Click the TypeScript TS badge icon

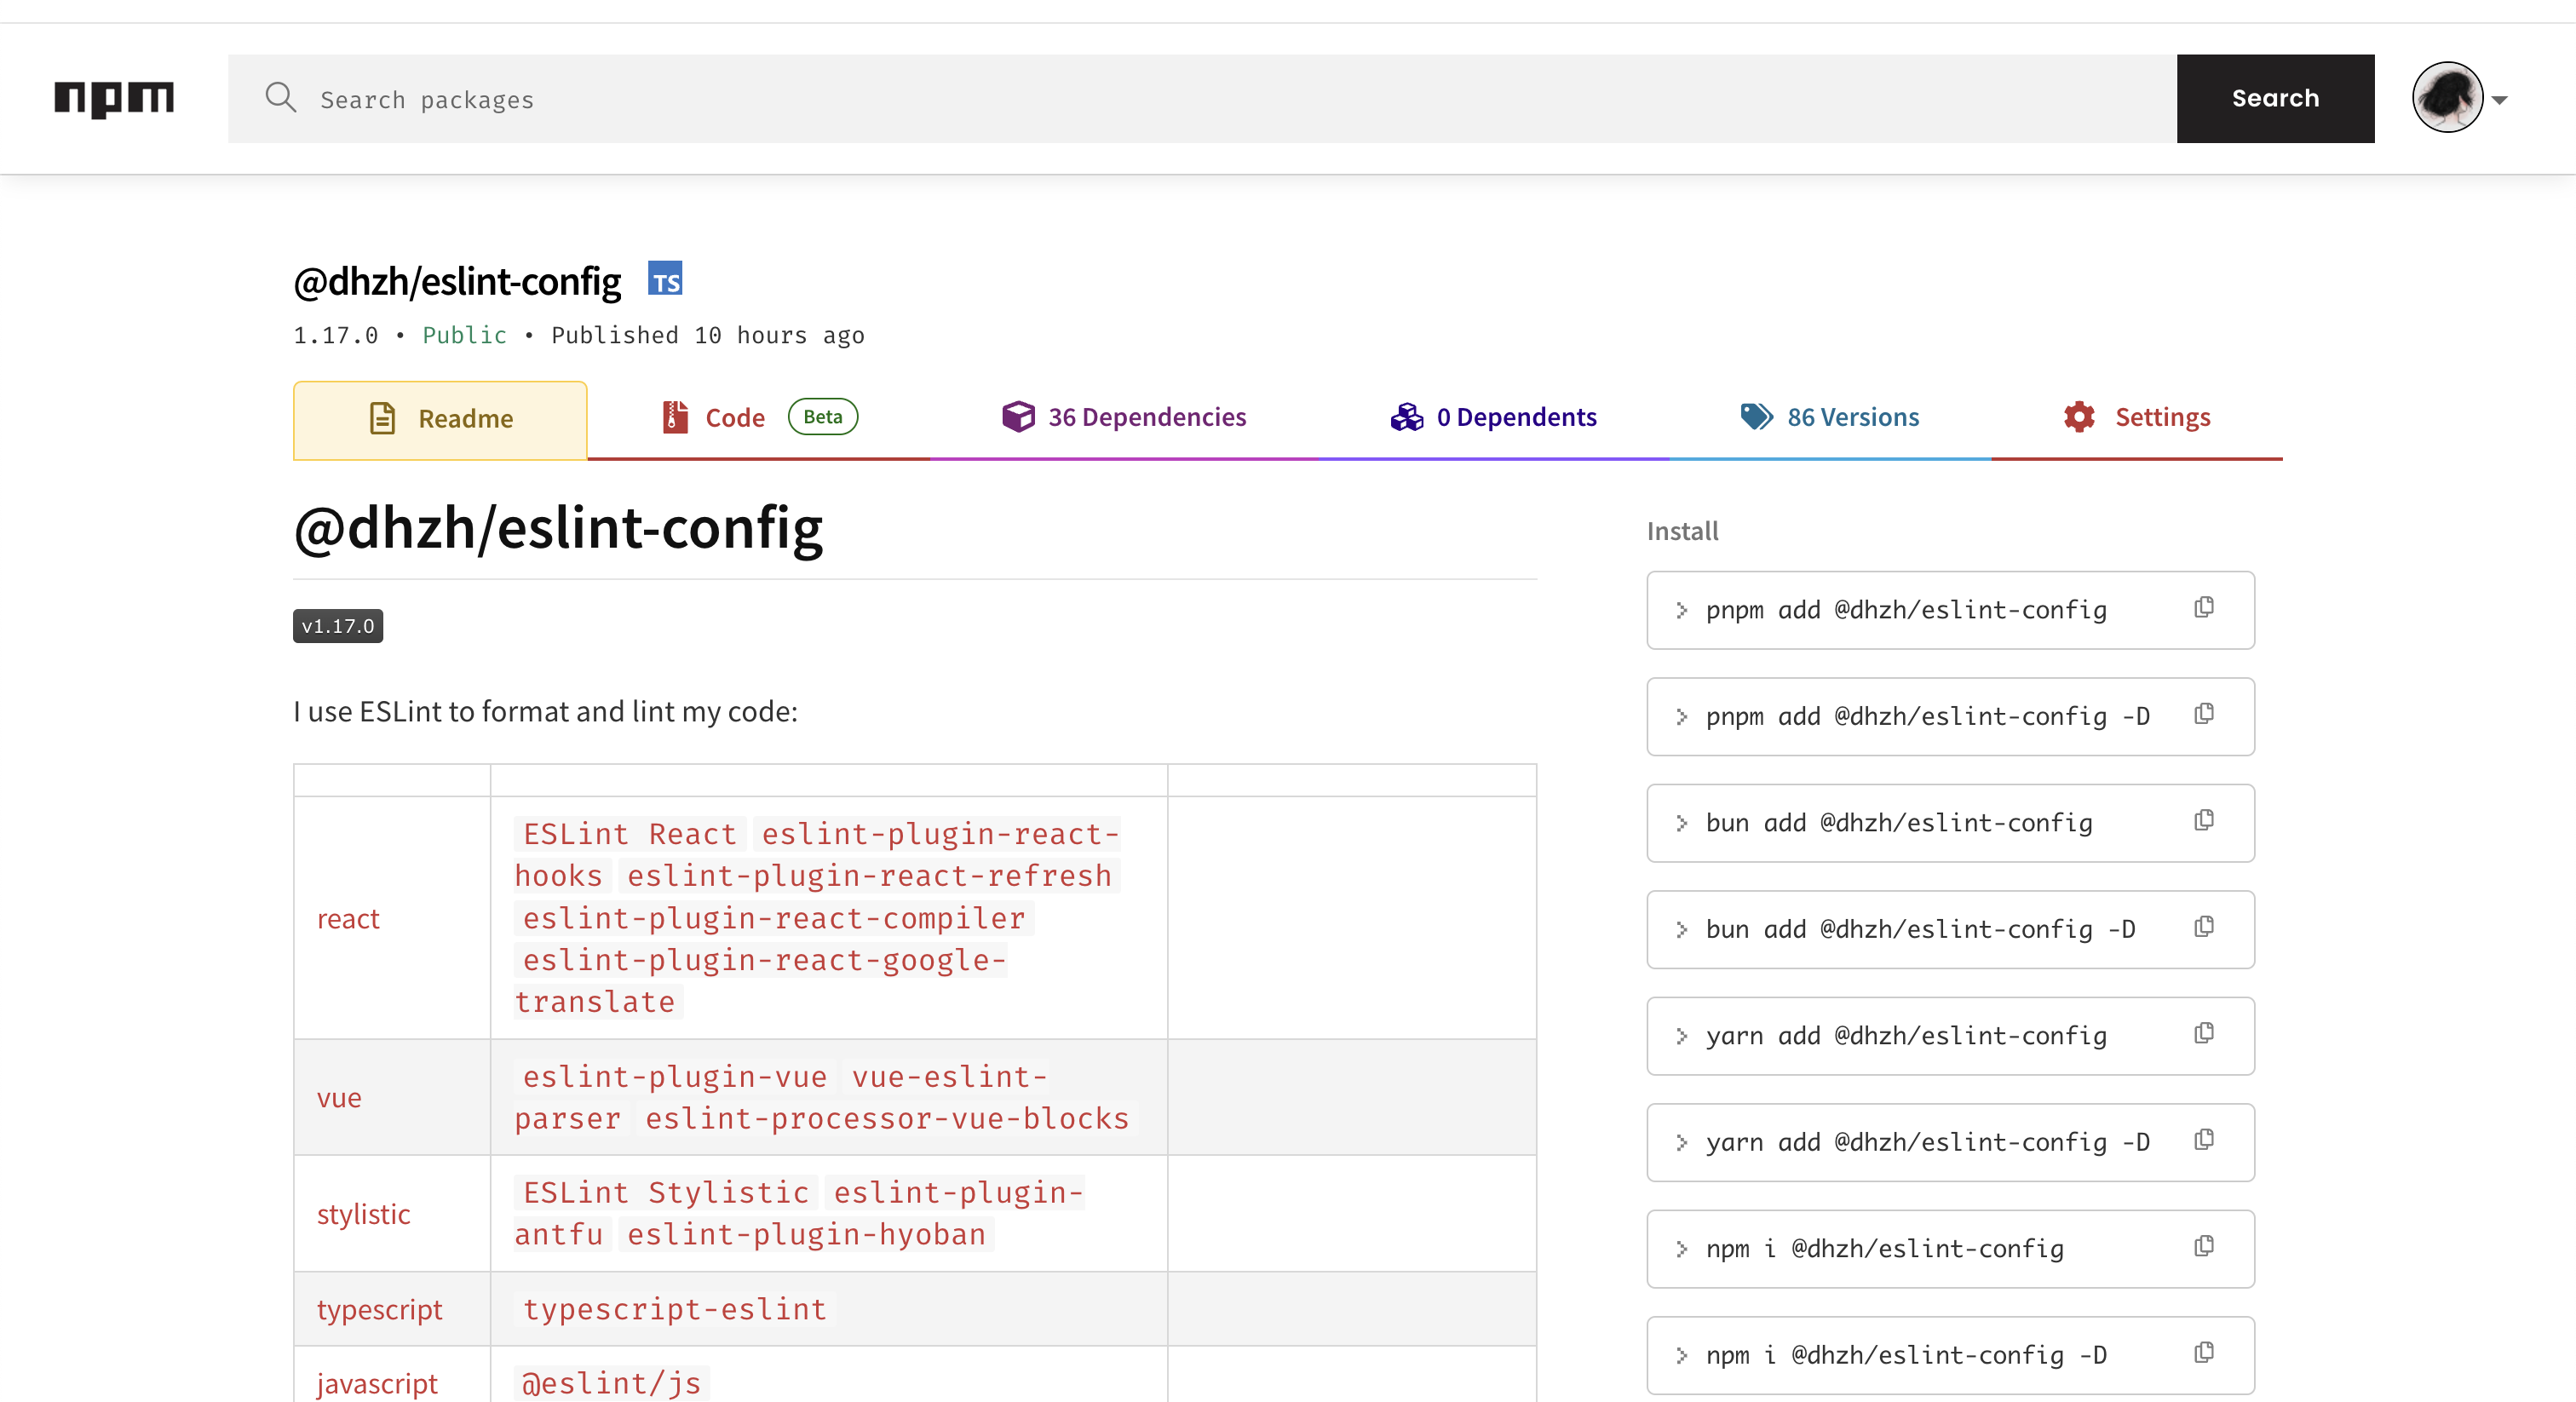665,279
